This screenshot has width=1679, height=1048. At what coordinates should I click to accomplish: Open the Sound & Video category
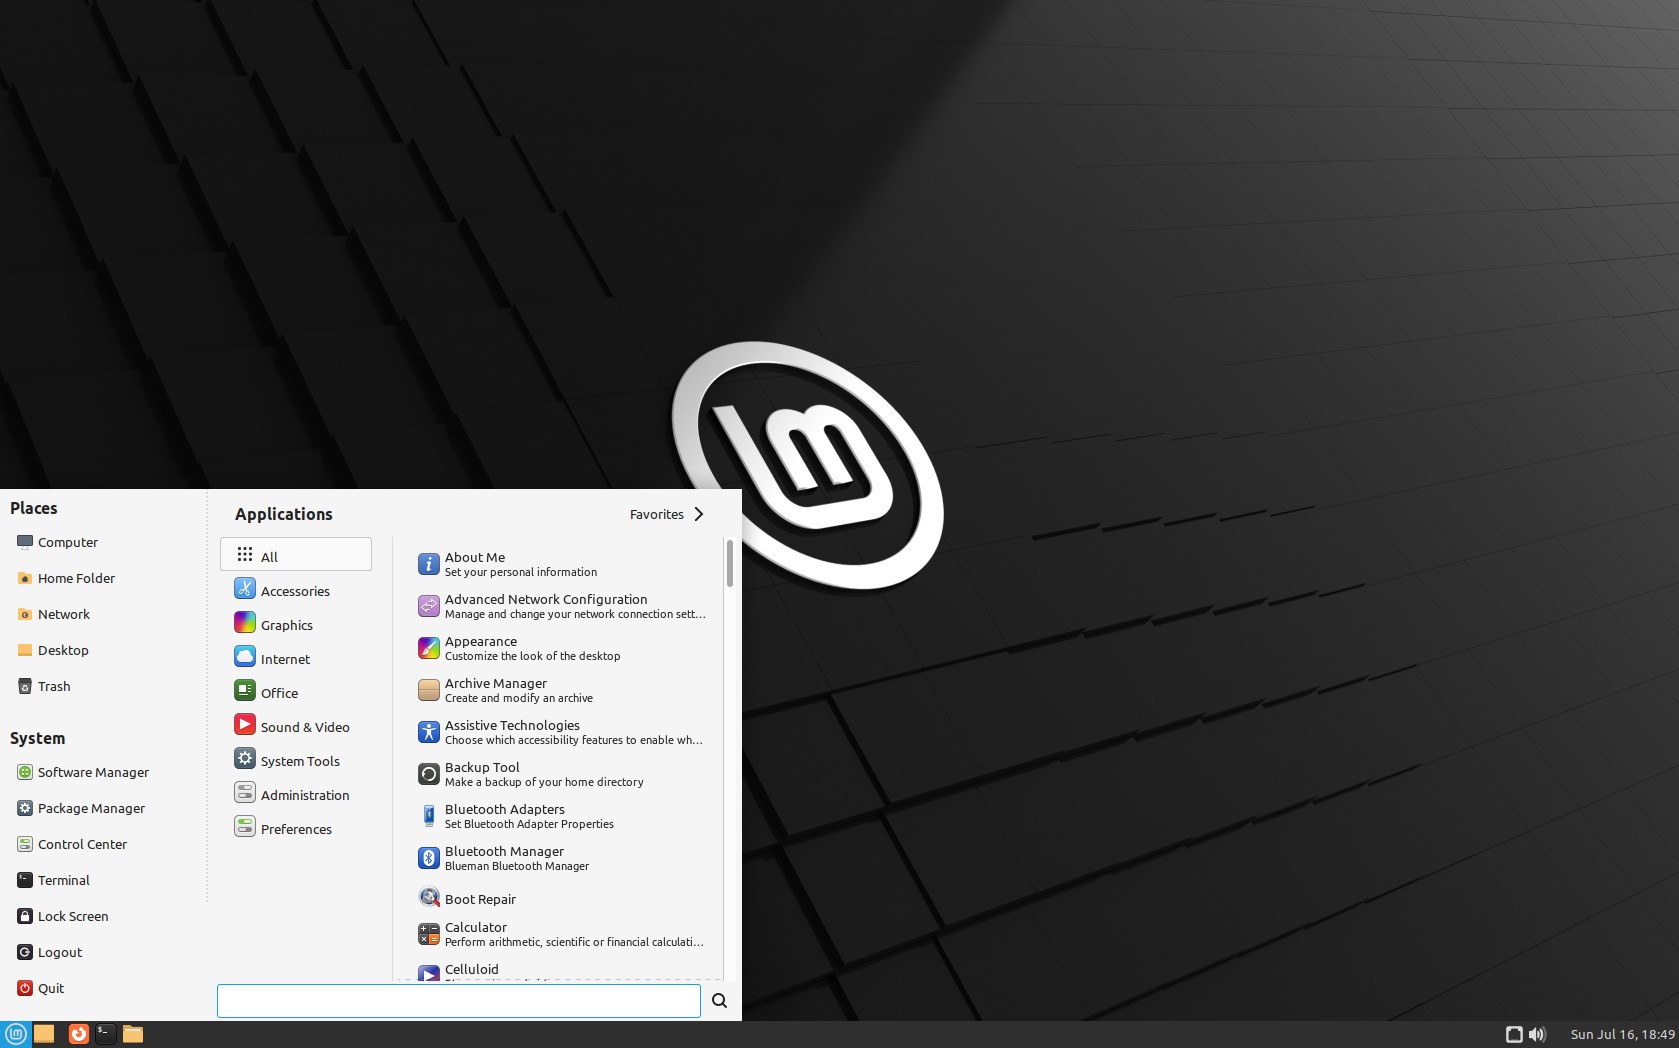tap(296, 726)
